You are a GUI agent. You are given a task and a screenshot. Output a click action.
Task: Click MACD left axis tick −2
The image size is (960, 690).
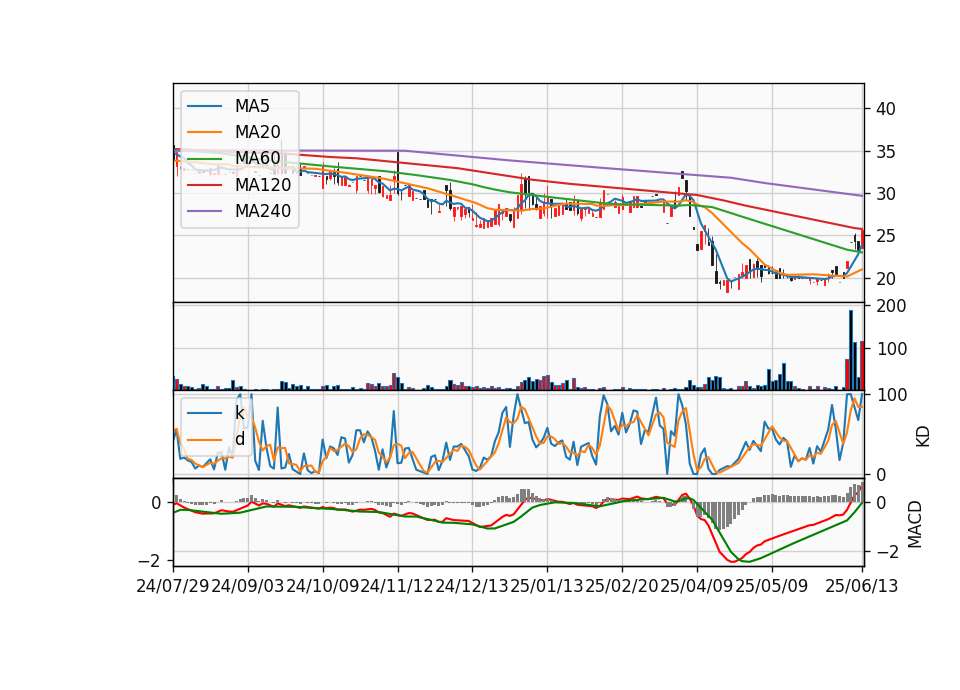pyautogui.click(x=149, y=561)
